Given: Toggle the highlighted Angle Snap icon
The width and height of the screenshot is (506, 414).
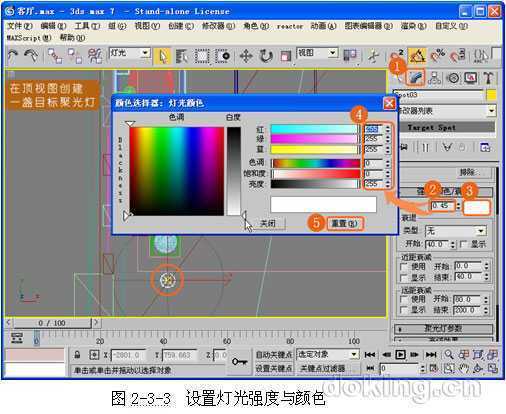Looking at the screenshot, I should click(417, 55).
